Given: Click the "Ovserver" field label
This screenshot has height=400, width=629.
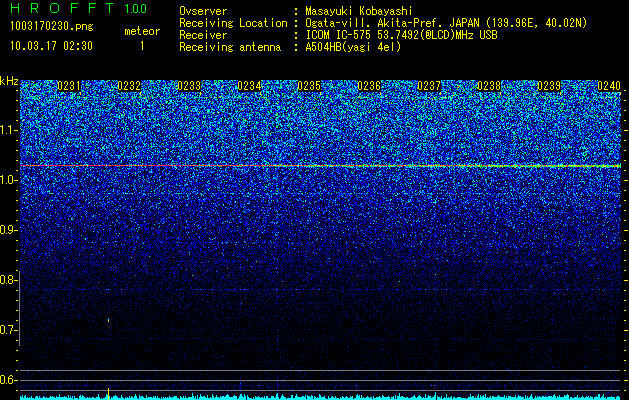Looking at the screenshot, I should (x=203, y=11).
